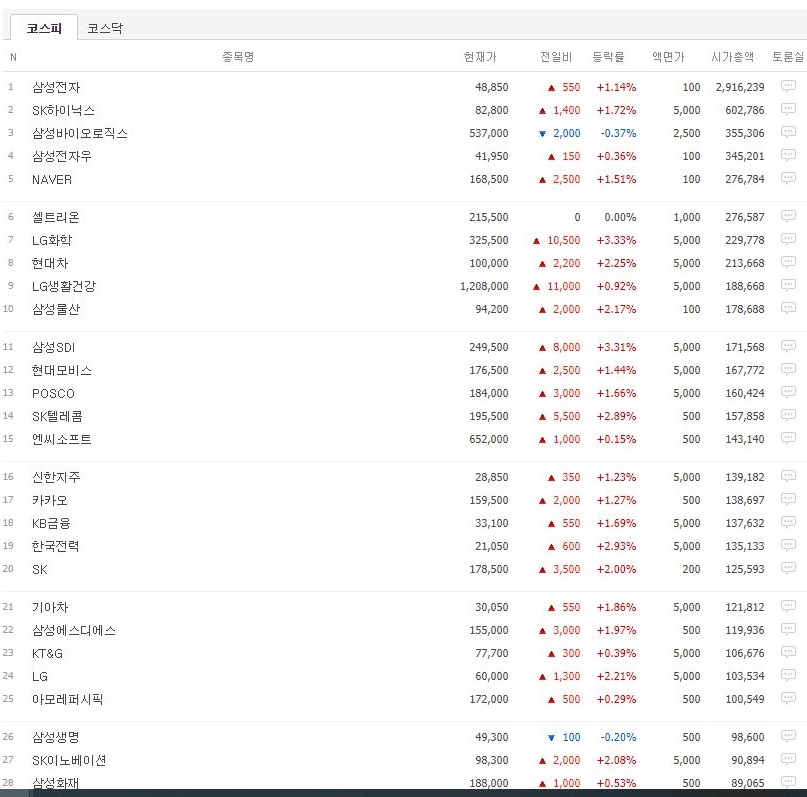
Task: Click the 전일비 column header
Action: tap(556, 57)
